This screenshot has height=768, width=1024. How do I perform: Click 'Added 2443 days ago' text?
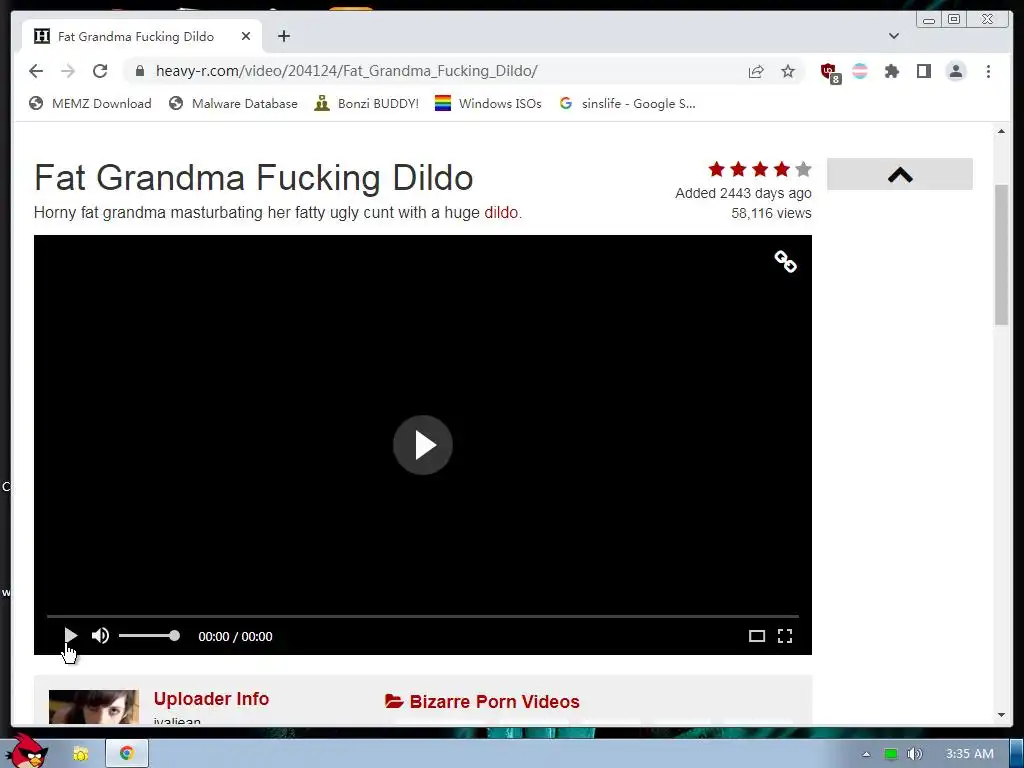(743, 193)
